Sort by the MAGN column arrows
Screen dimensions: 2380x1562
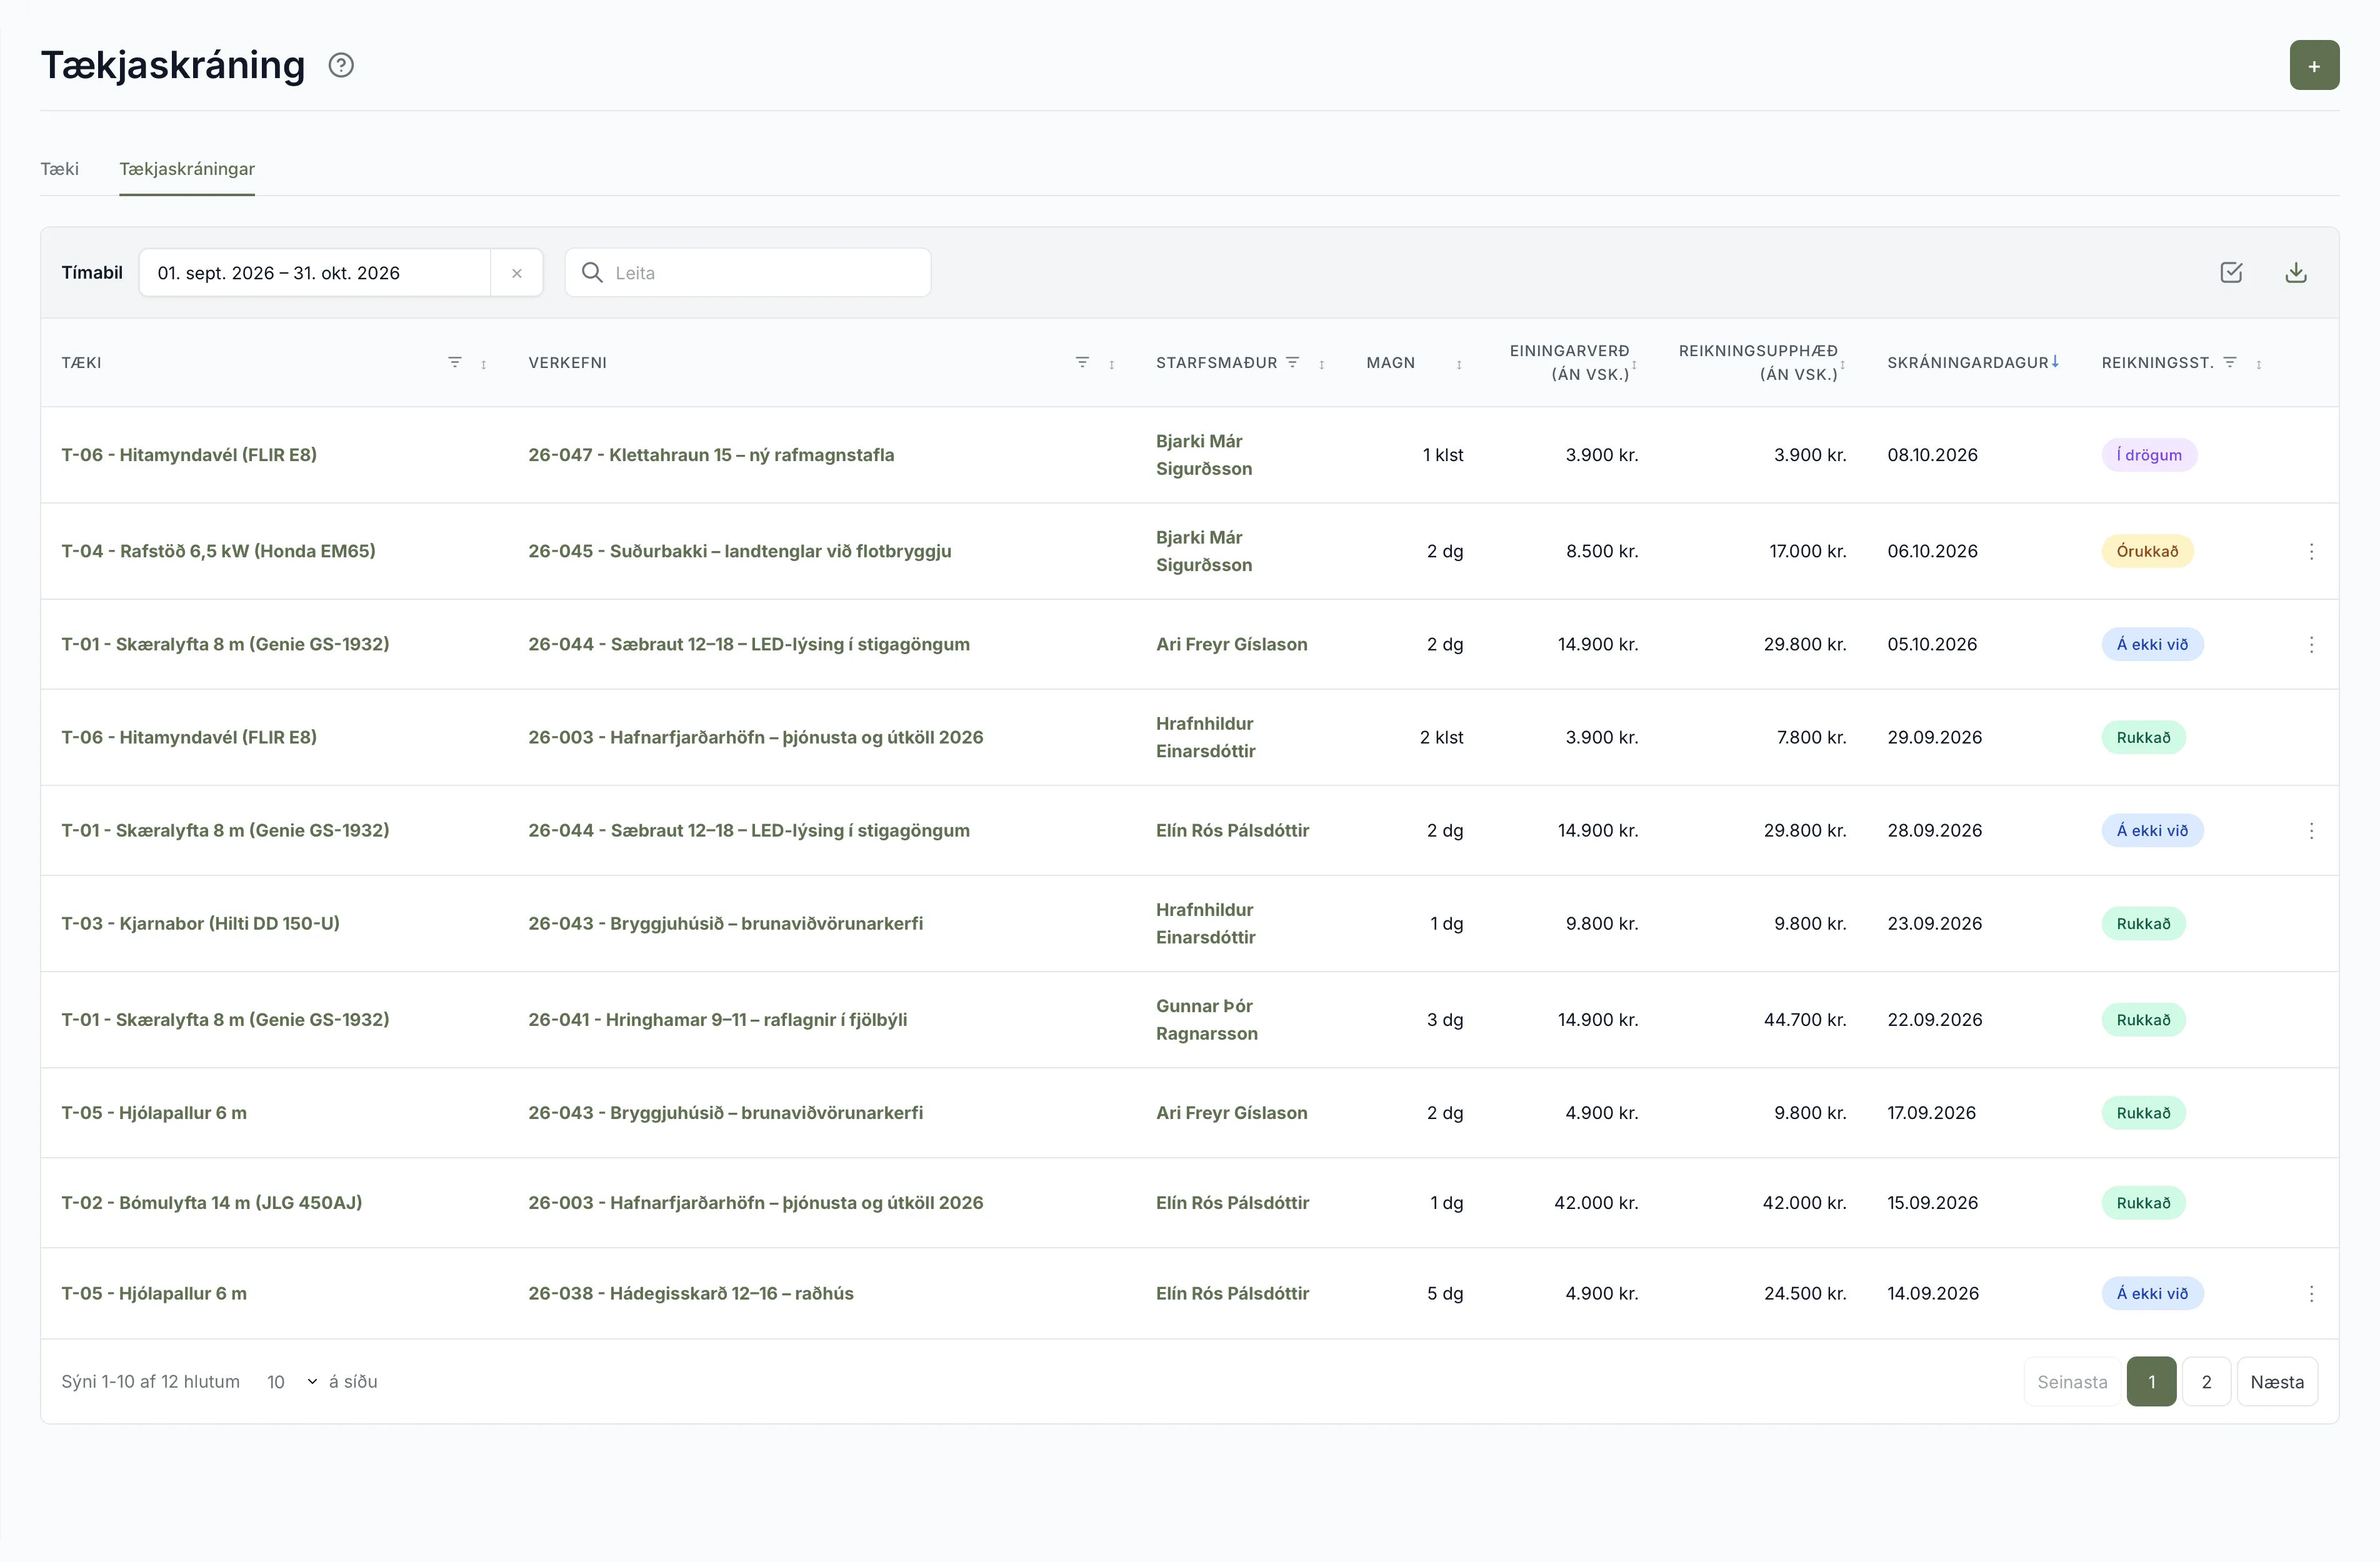point(1459,364)
